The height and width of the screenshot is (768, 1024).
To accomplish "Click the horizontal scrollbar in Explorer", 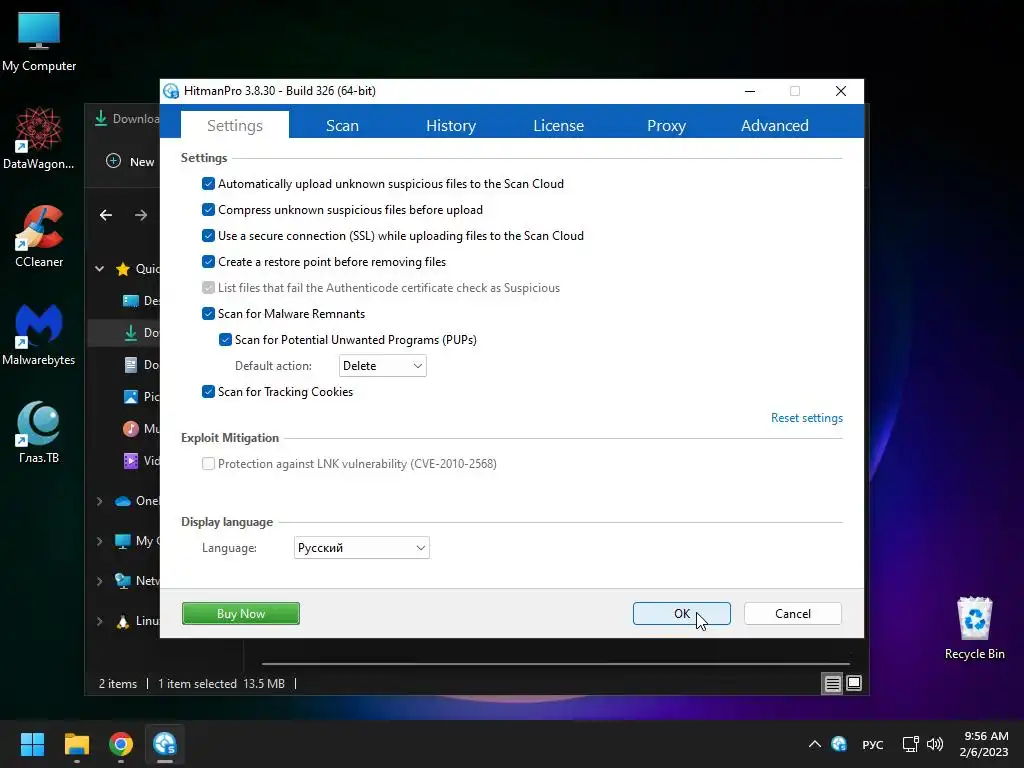I will (x=556, y=664).
